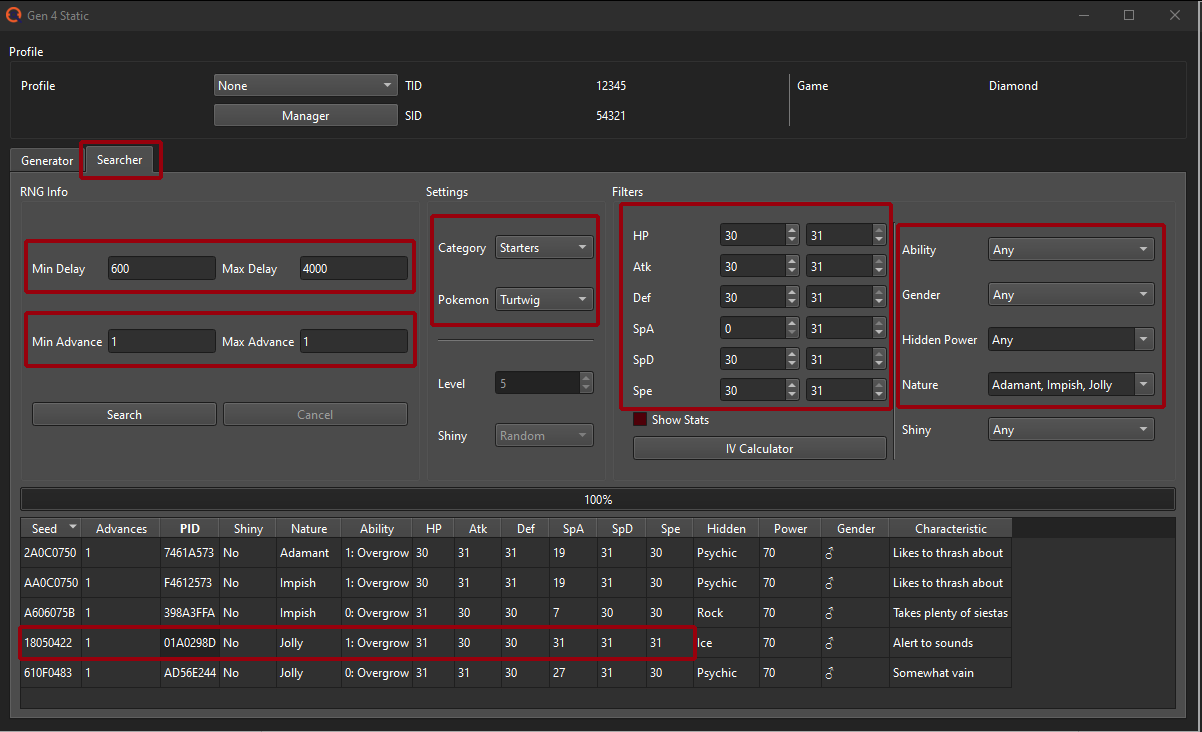Click the Min Advance input field
The width and height of the screenshot is (1202, 732).
pos(162,342)
